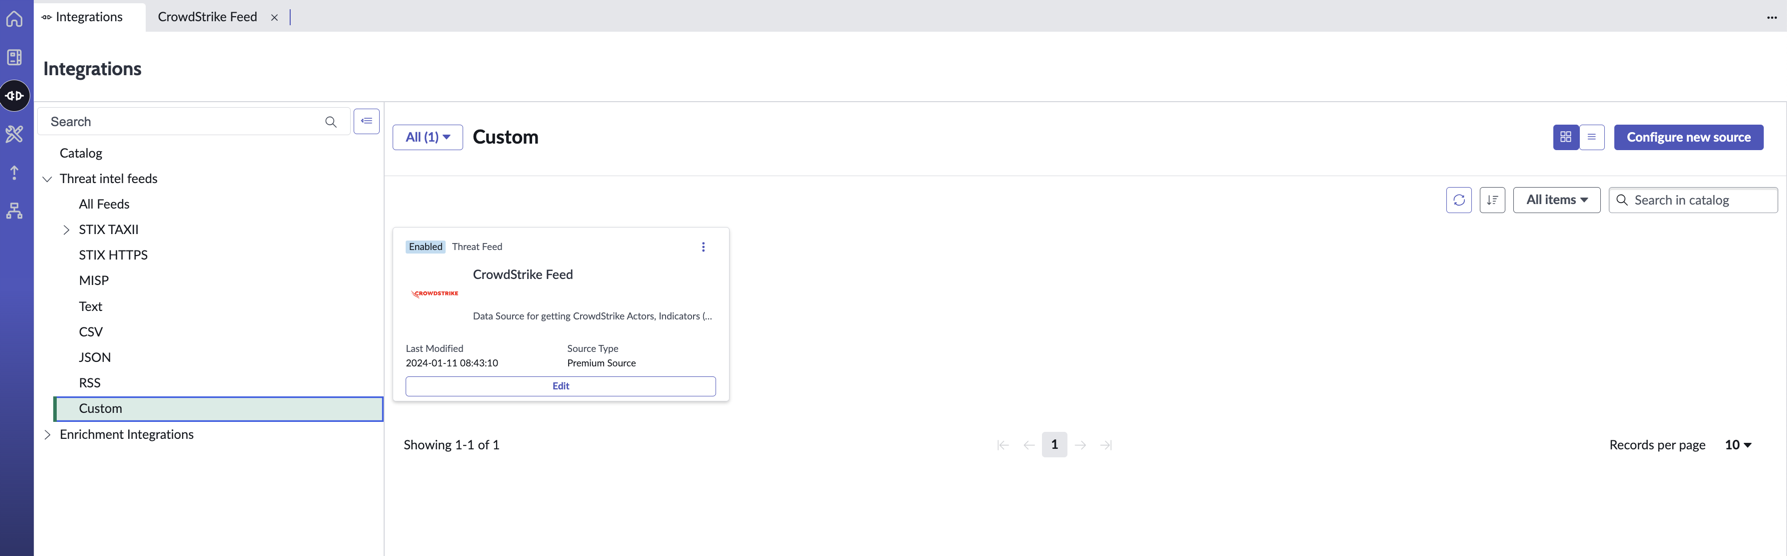1787x556 pixels.
Task: Click Configure new source button
Action: point(1688,137)
